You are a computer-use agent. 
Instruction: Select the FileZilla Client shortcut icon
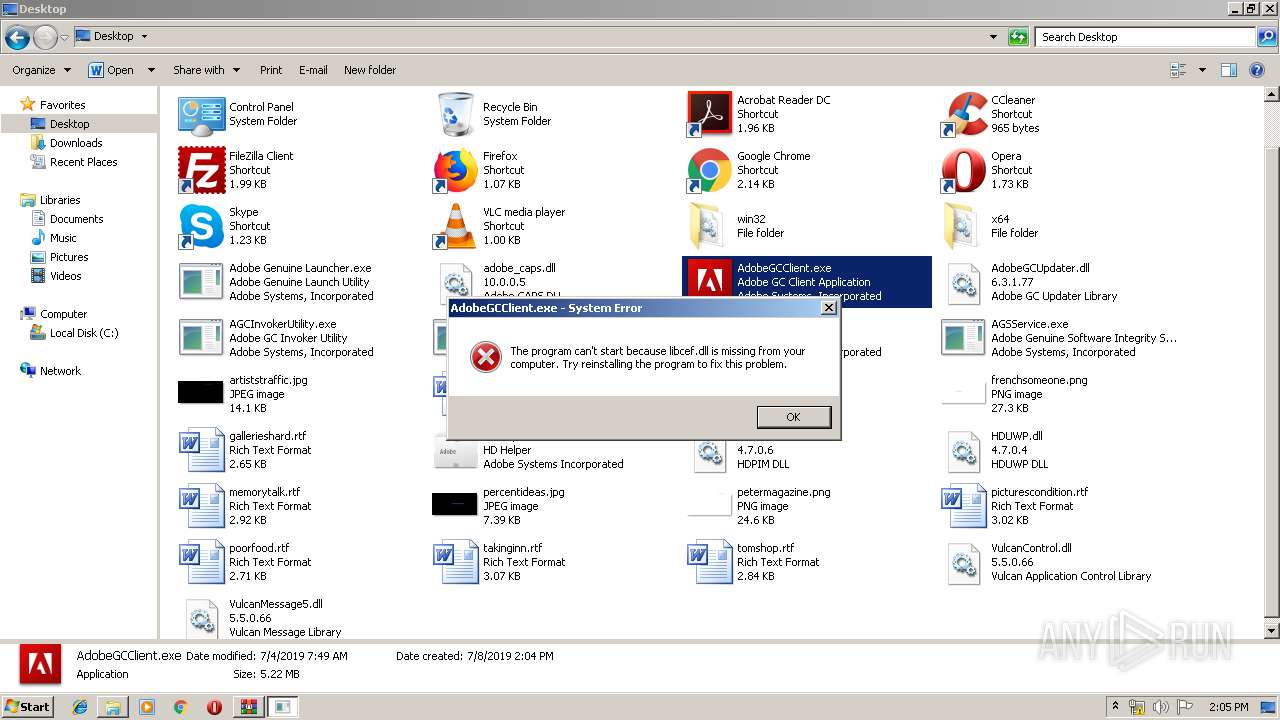pyautogui.click(x=202, y=171)
